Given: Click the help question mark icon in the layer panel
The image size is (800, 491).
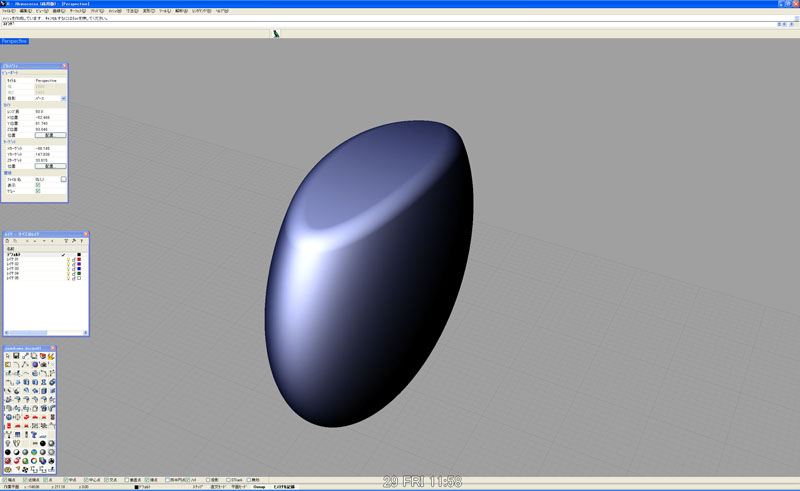Looking at the screenshot, I should coord(82,241).
